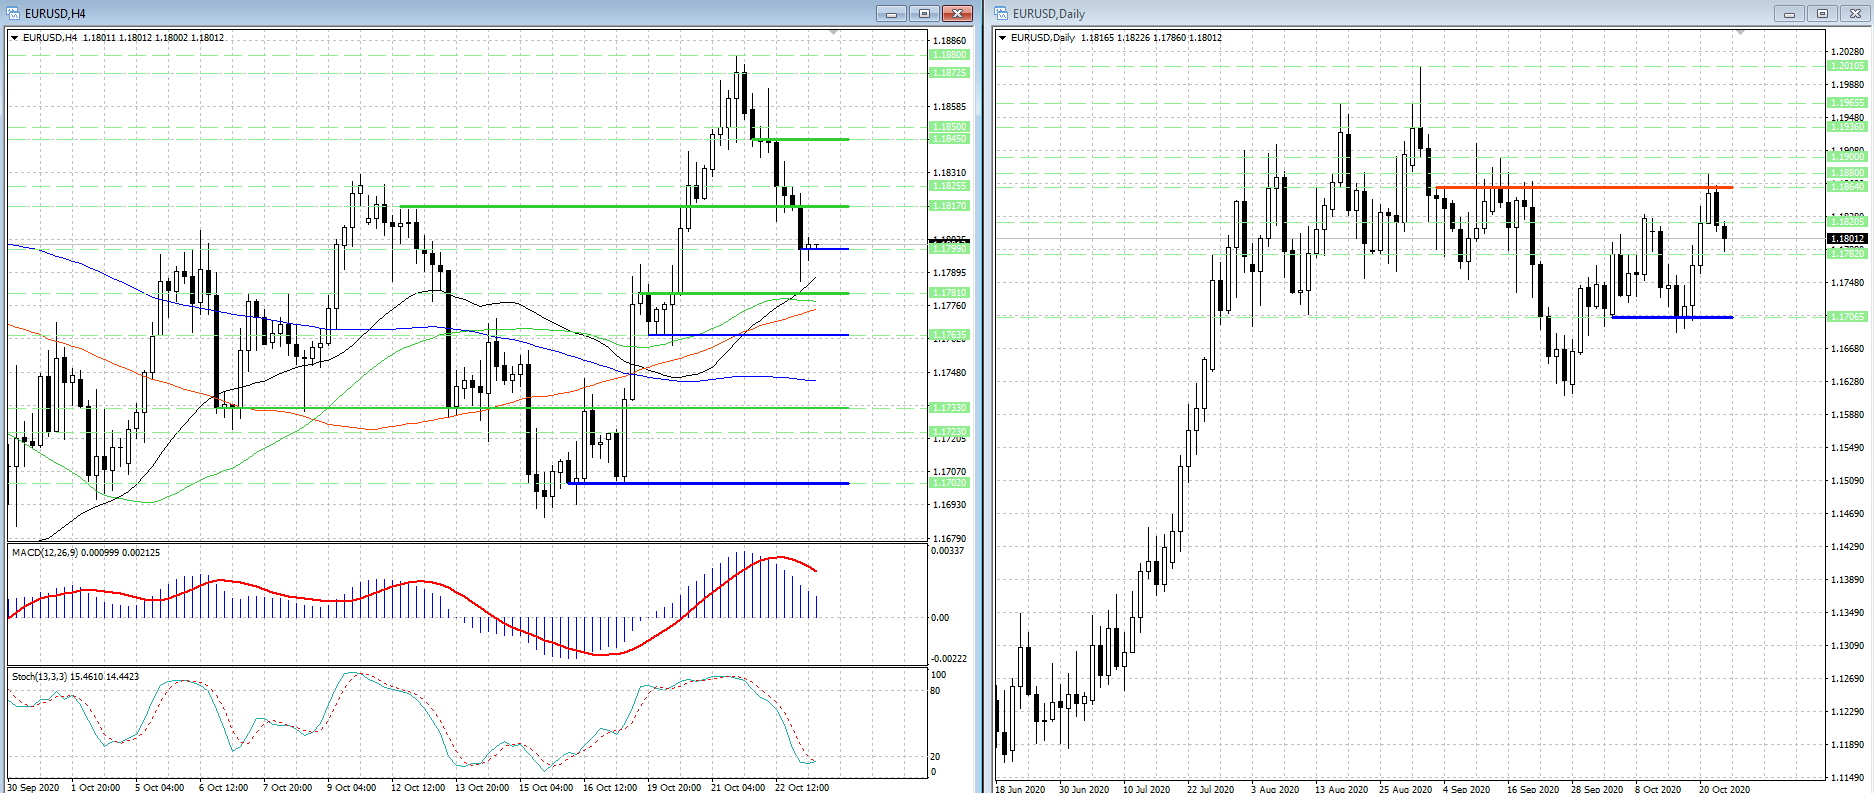Click the 1.17635 green price label on H4

click(x=949, y=335)
